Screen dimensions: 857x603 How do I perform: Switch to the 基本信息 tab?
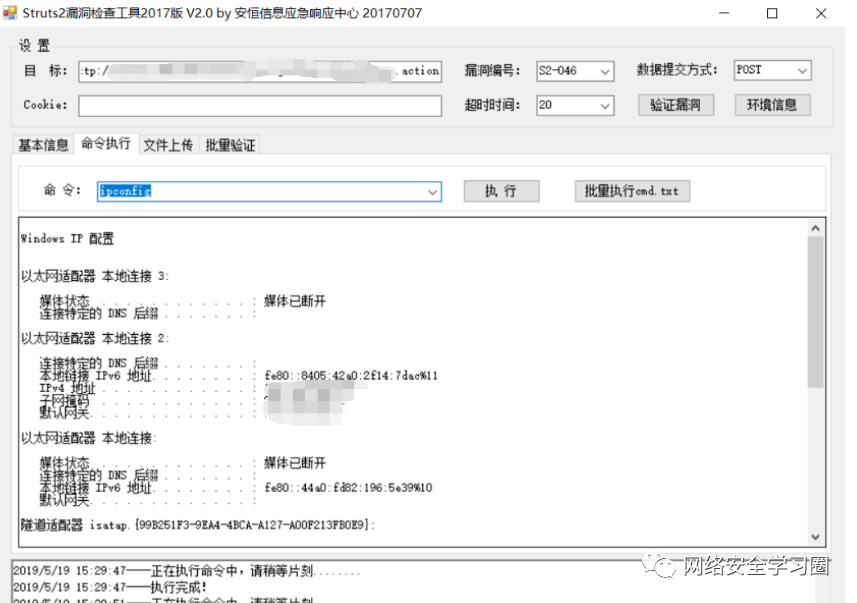pyautogui.click(x=43, y=145)
